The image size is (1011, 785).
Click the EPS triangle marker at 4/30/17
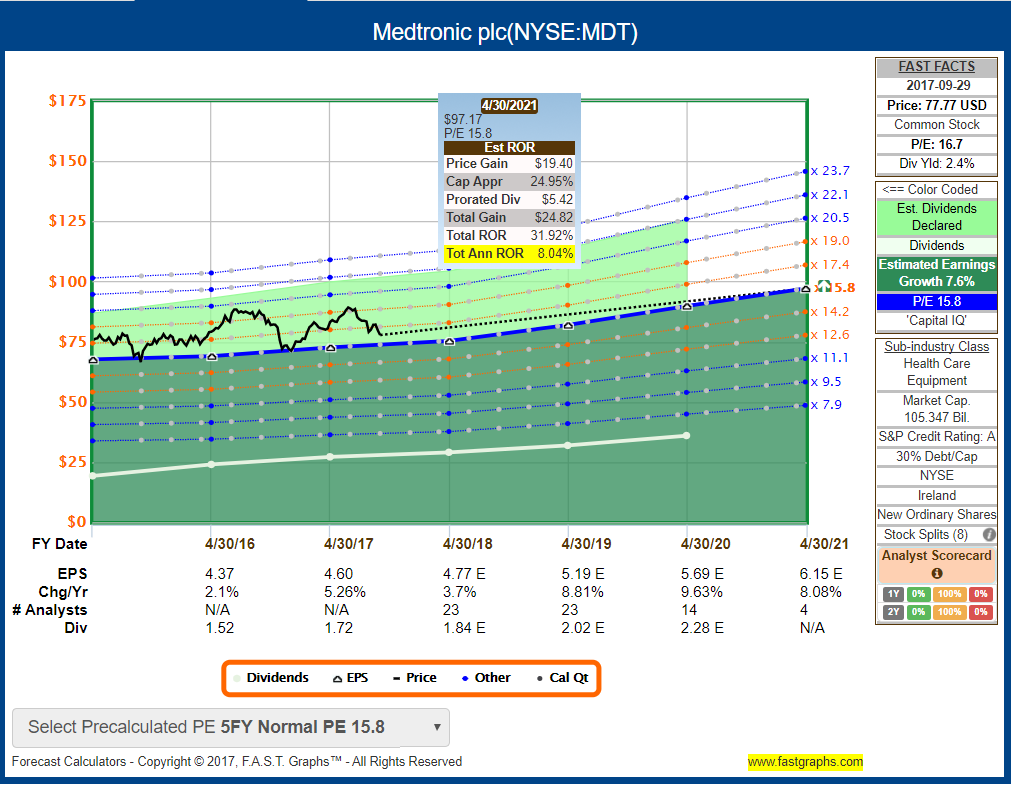pyautogui.click(x=331, y=348)
